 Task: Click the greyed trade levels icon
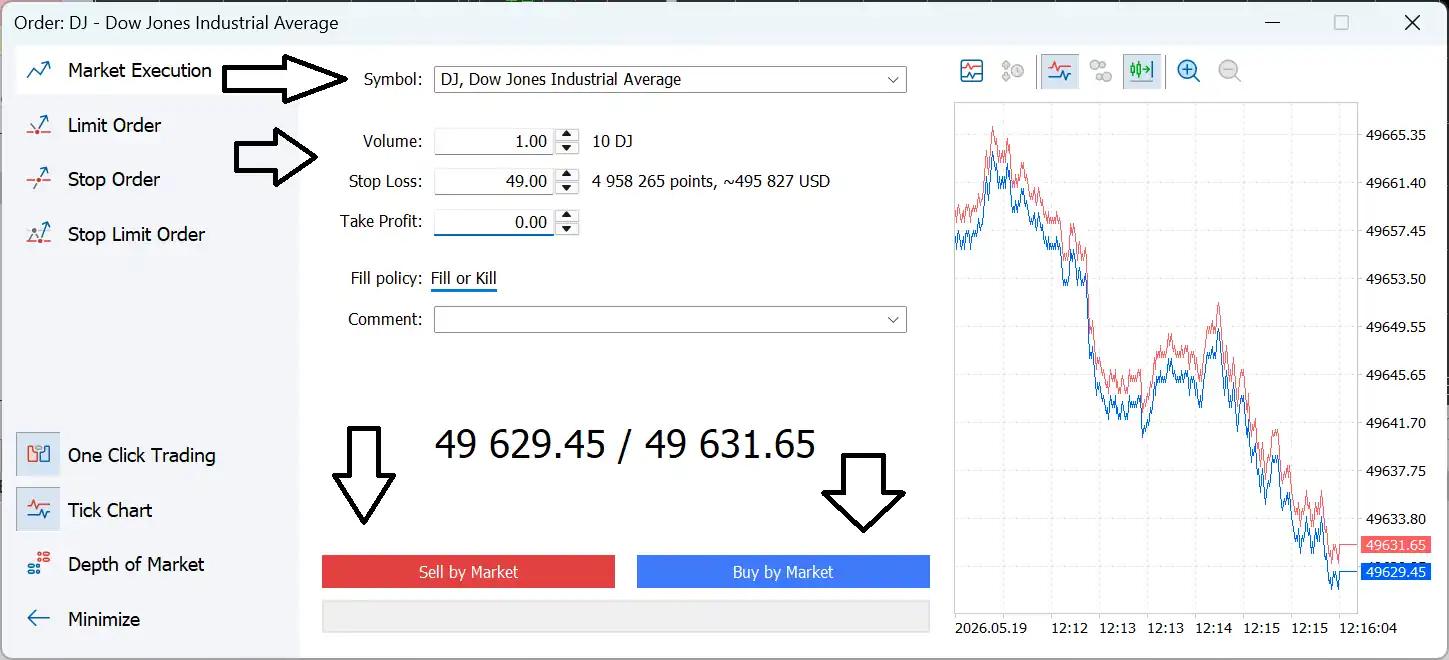pyautogui.click(x=1013, y=71)
